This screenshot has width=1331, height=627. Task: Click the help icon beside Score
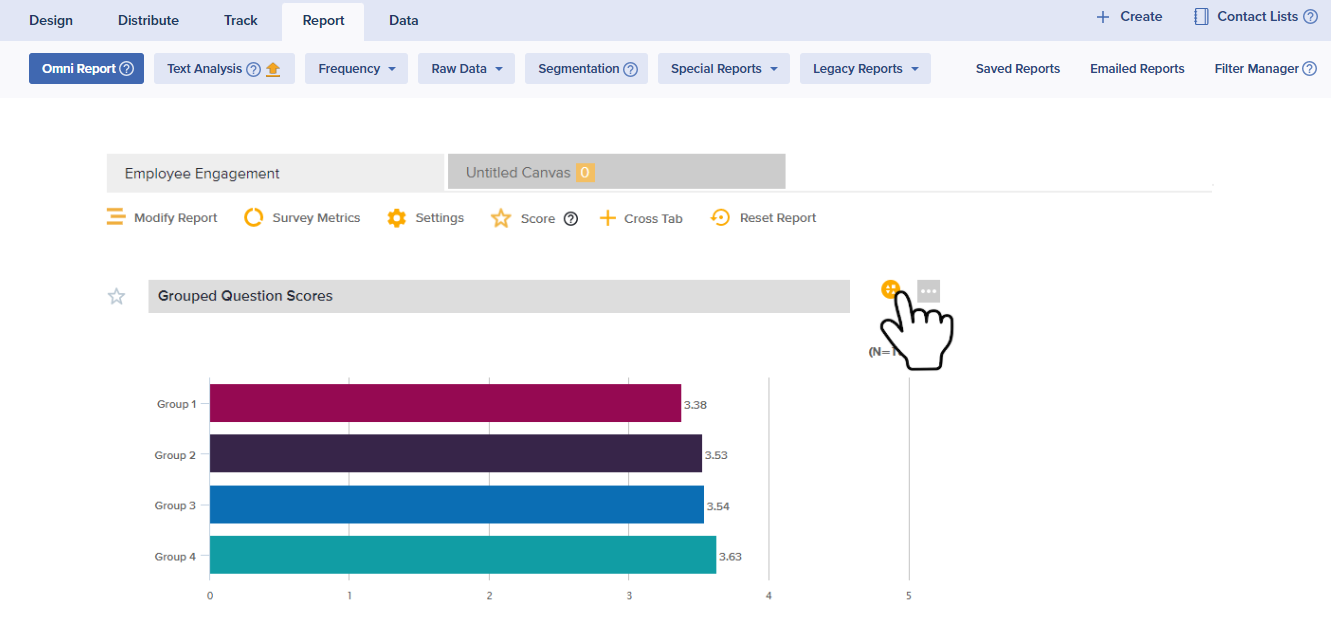pos(571,219)
